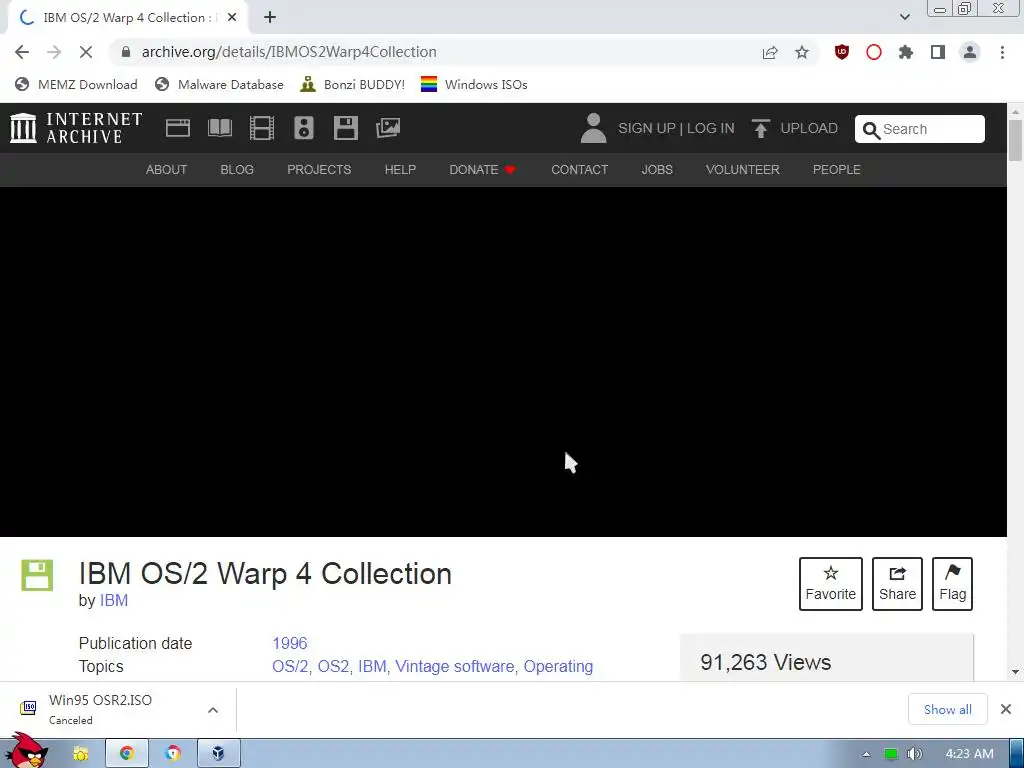Click the OS2 topic link
The height and width of the screenshot is (768, 1024).
pyautogui.click(x=333, y=666)
